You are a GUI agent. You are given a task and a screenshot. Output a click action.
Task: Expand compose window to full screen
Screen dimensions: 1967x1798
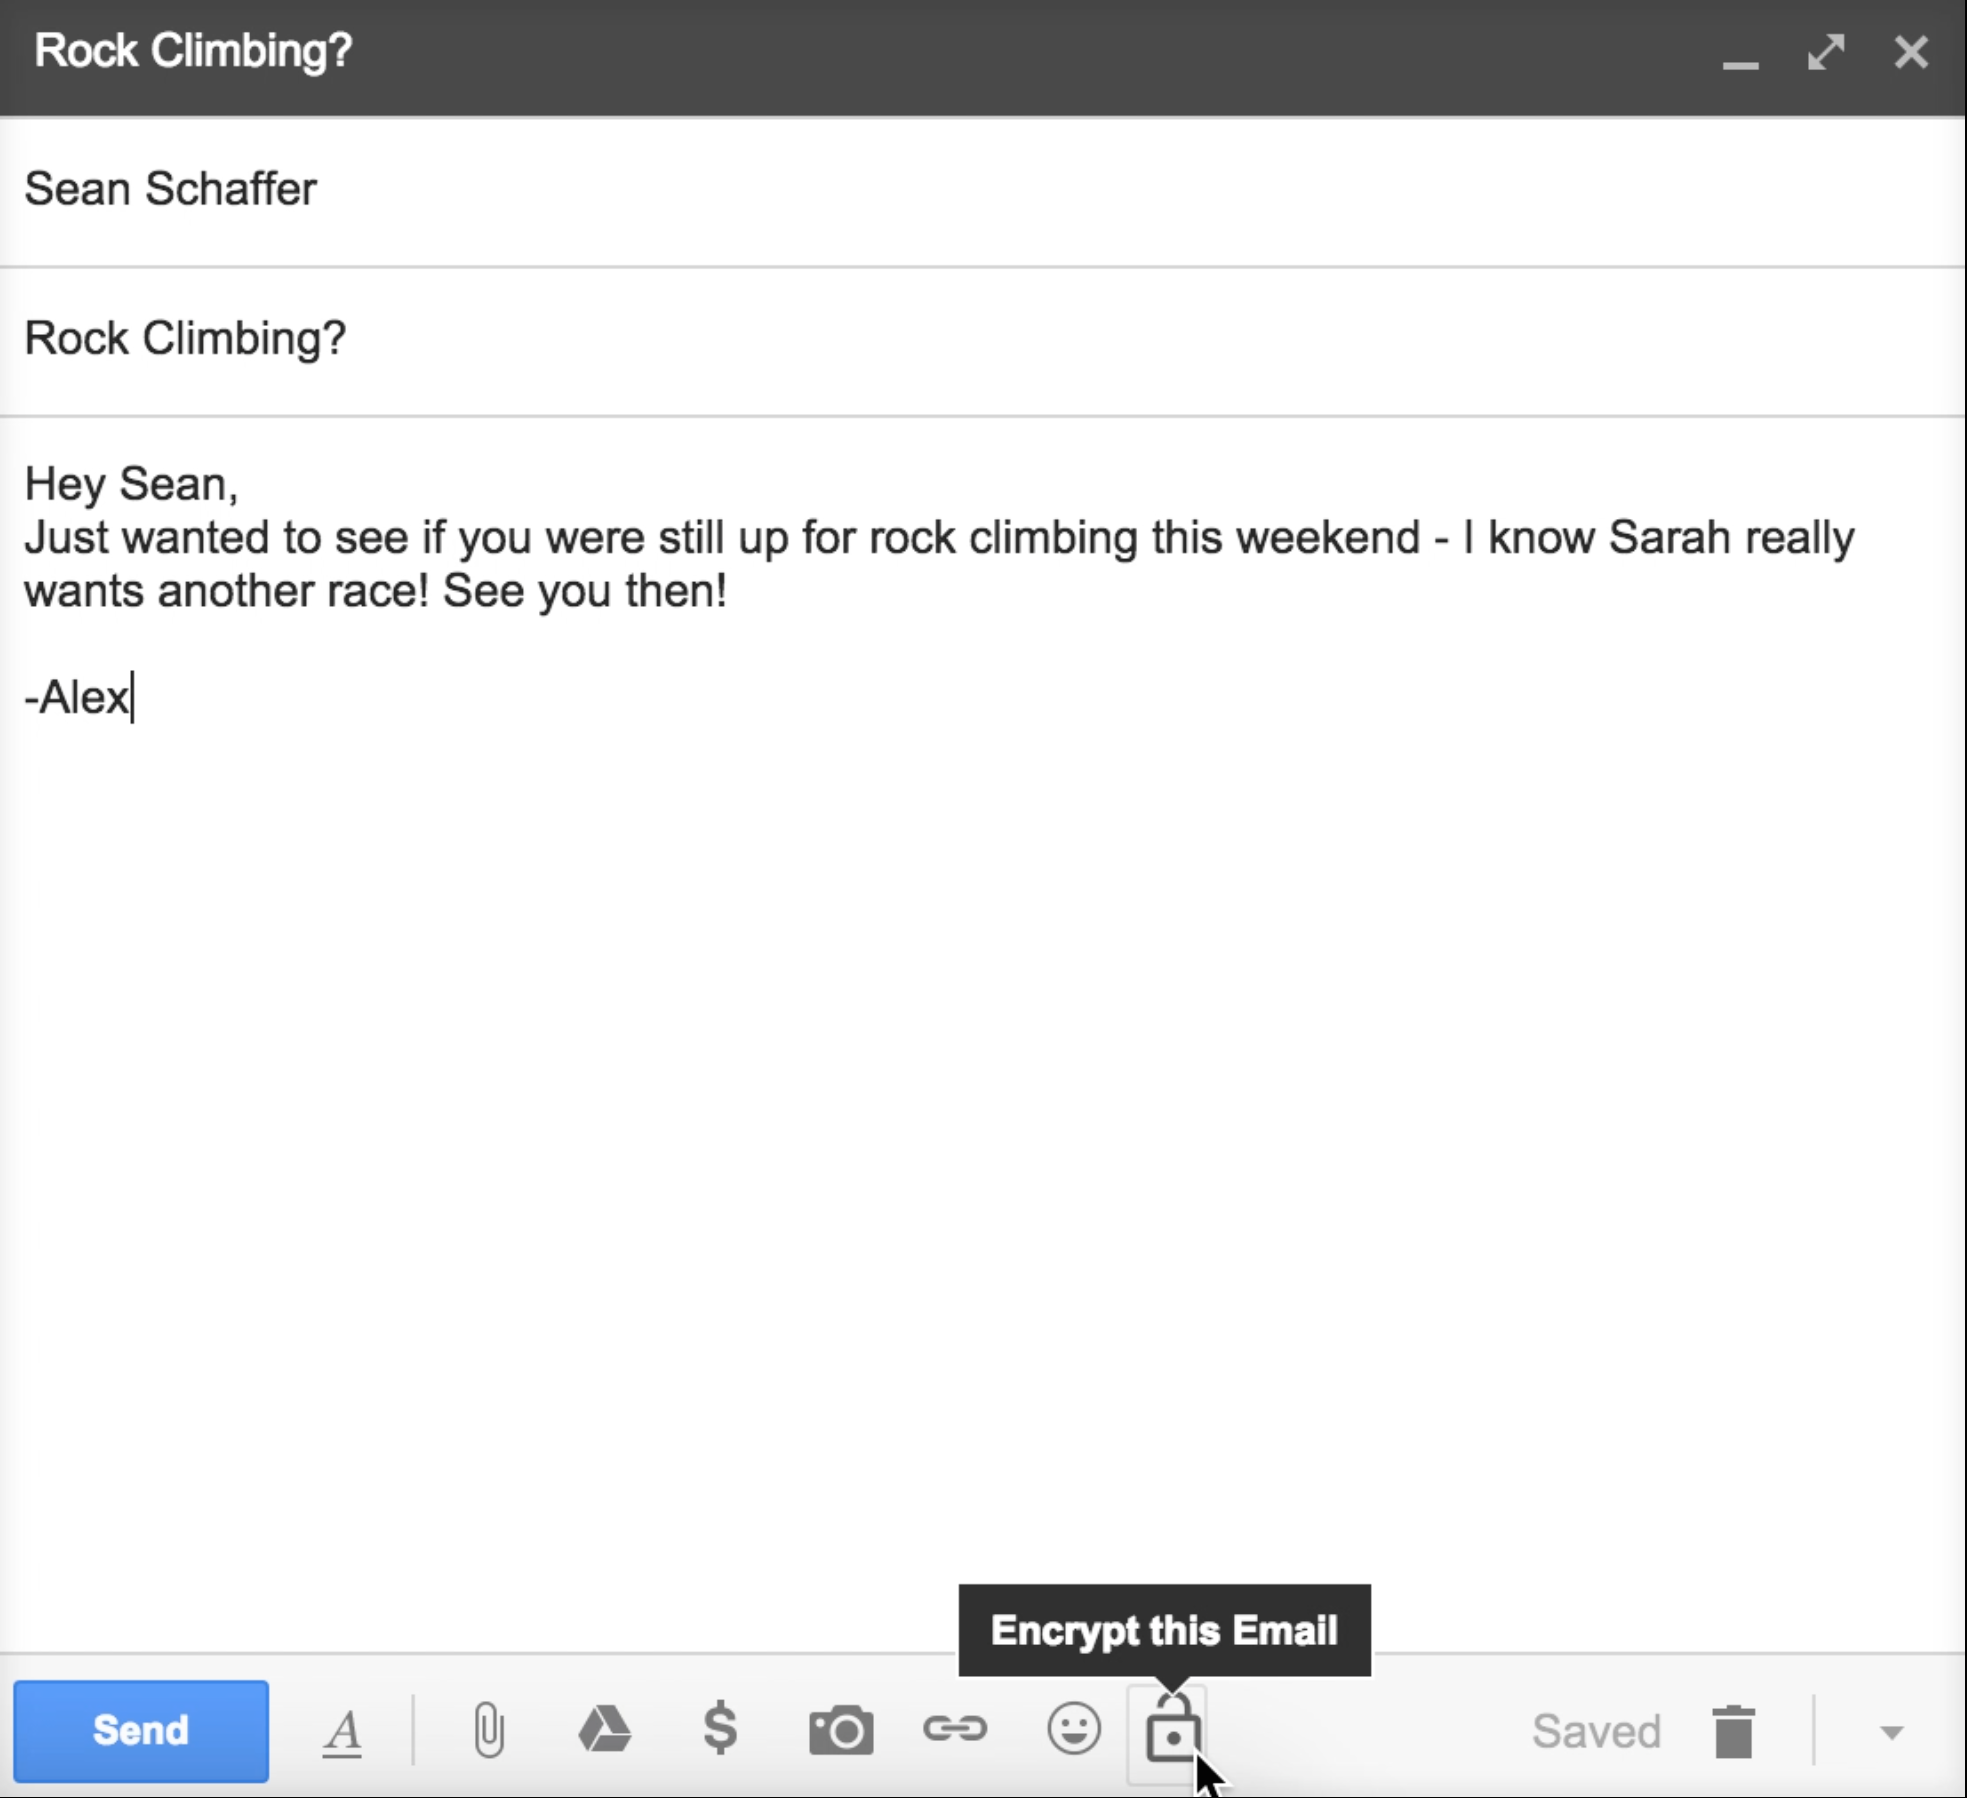pyautogui.click(x=1826, y=52)
